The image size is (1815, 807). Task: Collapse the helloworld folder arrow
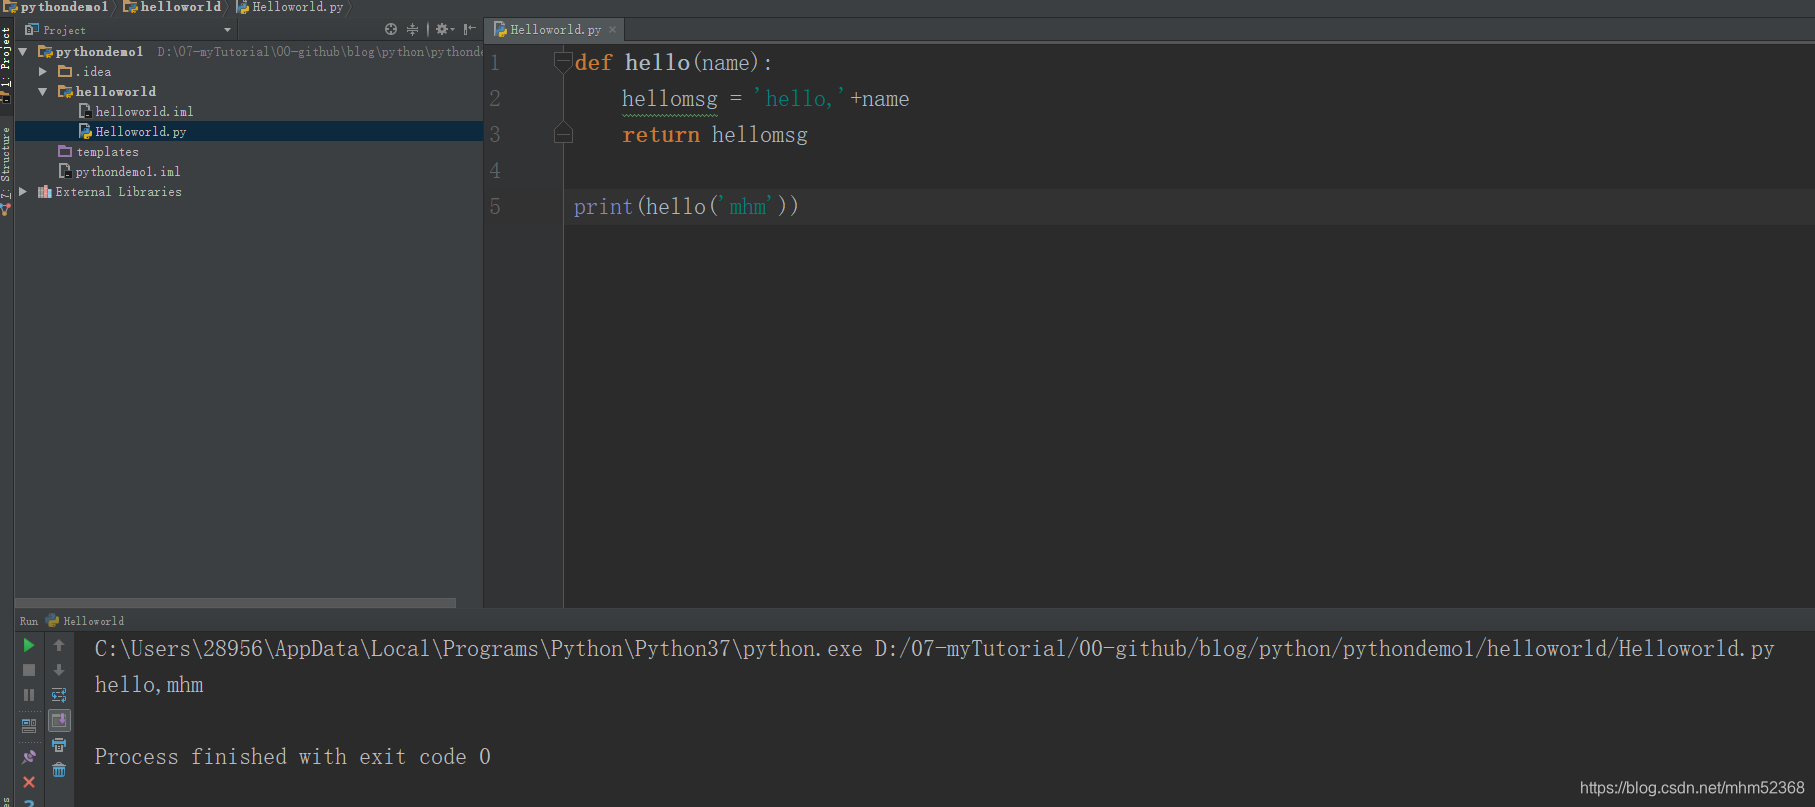tap(43, 91)
